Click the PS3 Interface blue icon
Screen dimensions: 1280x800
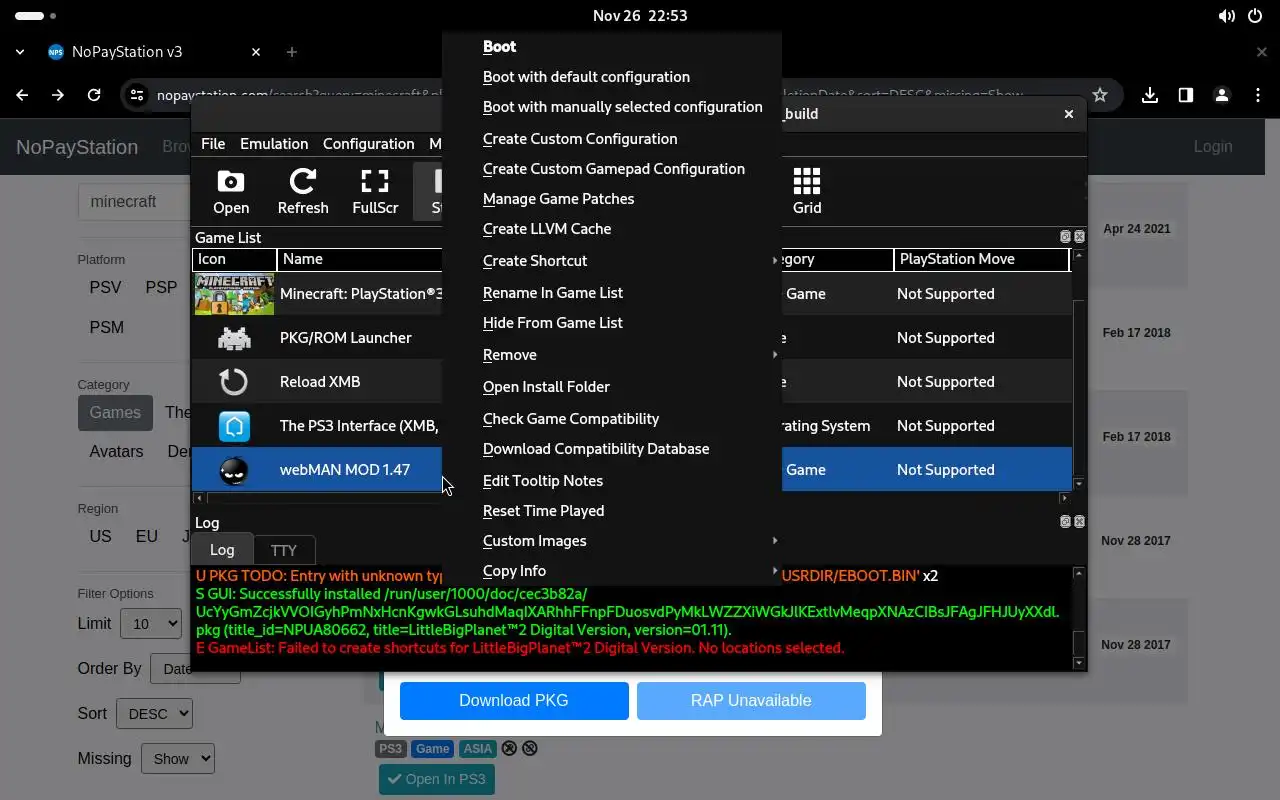tap(234, 426)
